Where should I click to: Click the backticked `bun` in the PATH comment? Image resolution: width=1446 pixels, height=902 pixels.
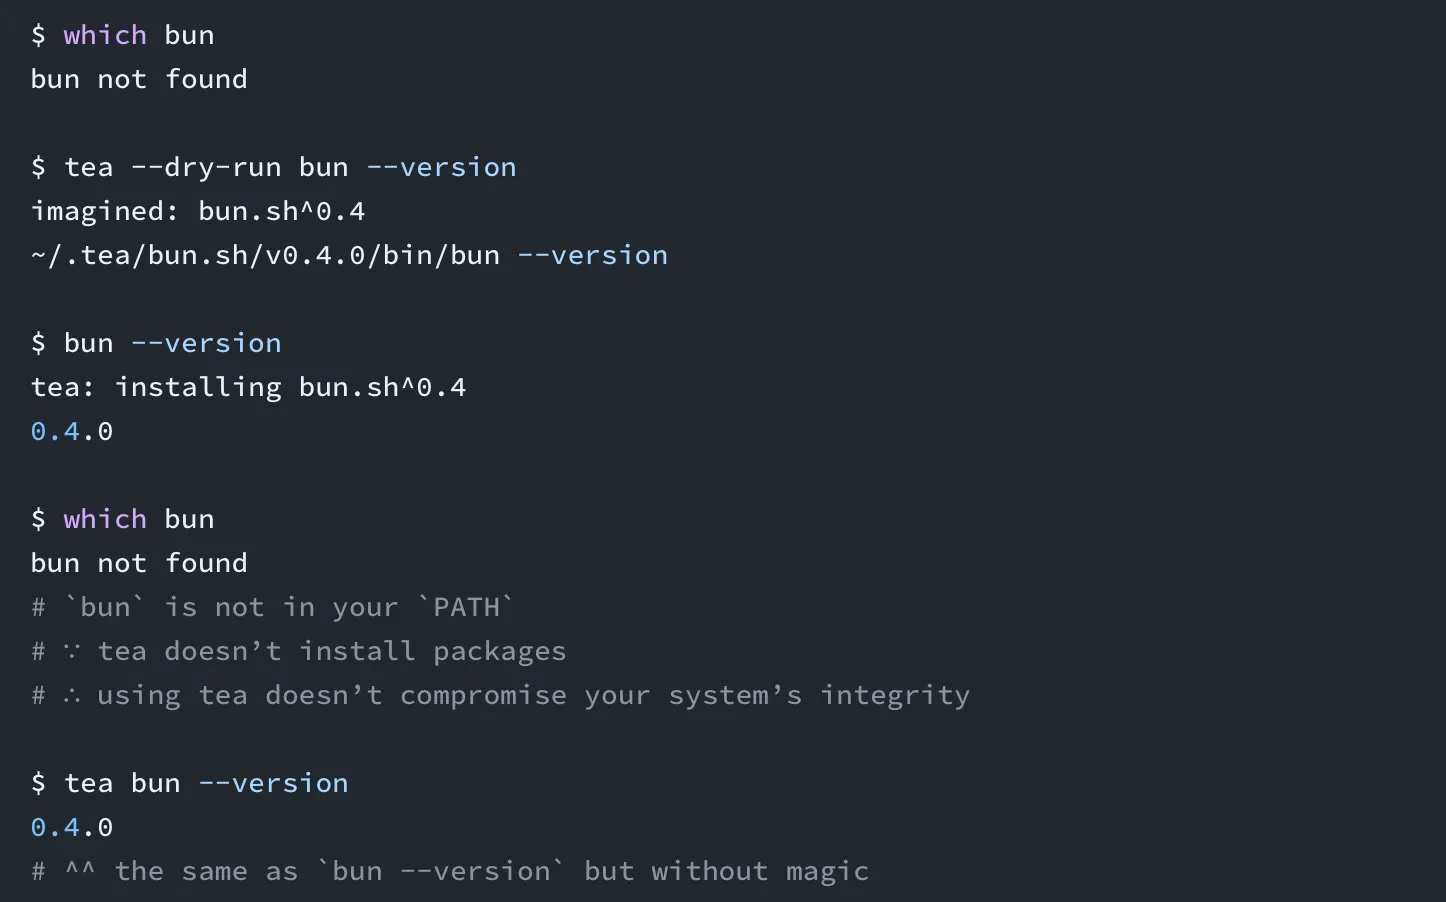point(105,607)
